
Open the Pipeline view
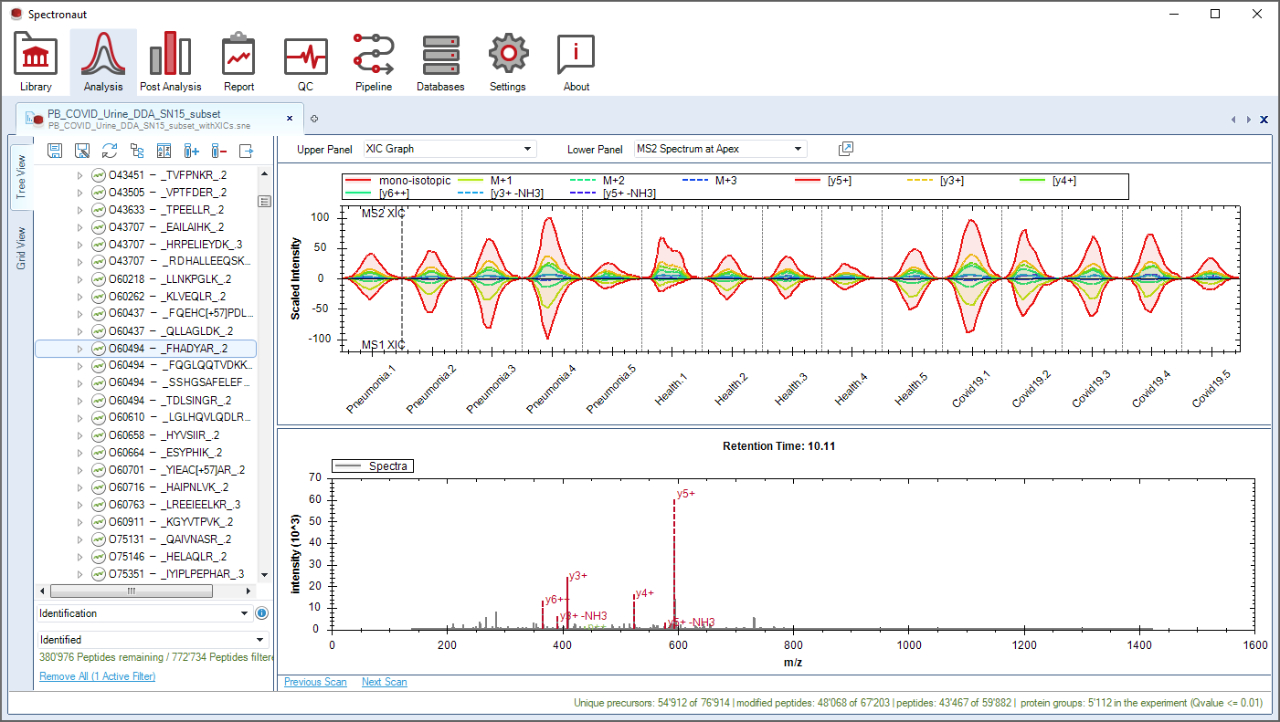[x=373, y=60]
